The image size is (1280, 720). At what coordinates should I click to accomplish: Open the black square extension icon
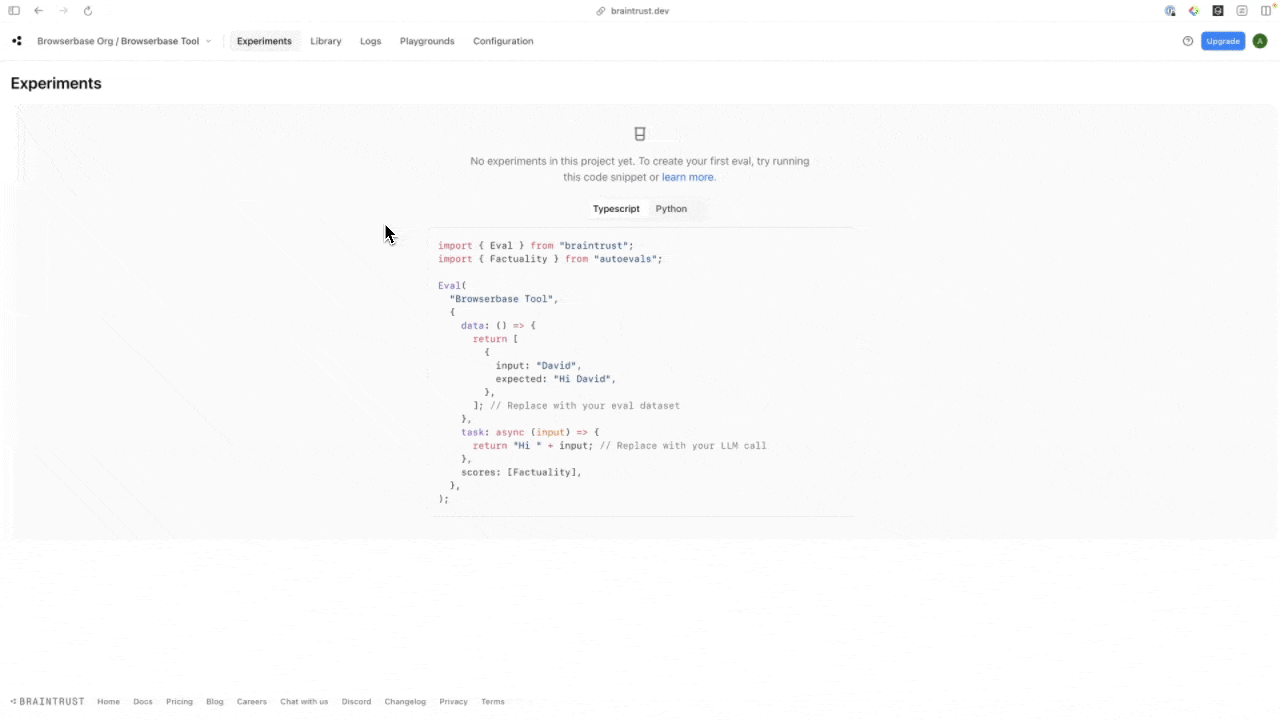(x=1218, y=11)
